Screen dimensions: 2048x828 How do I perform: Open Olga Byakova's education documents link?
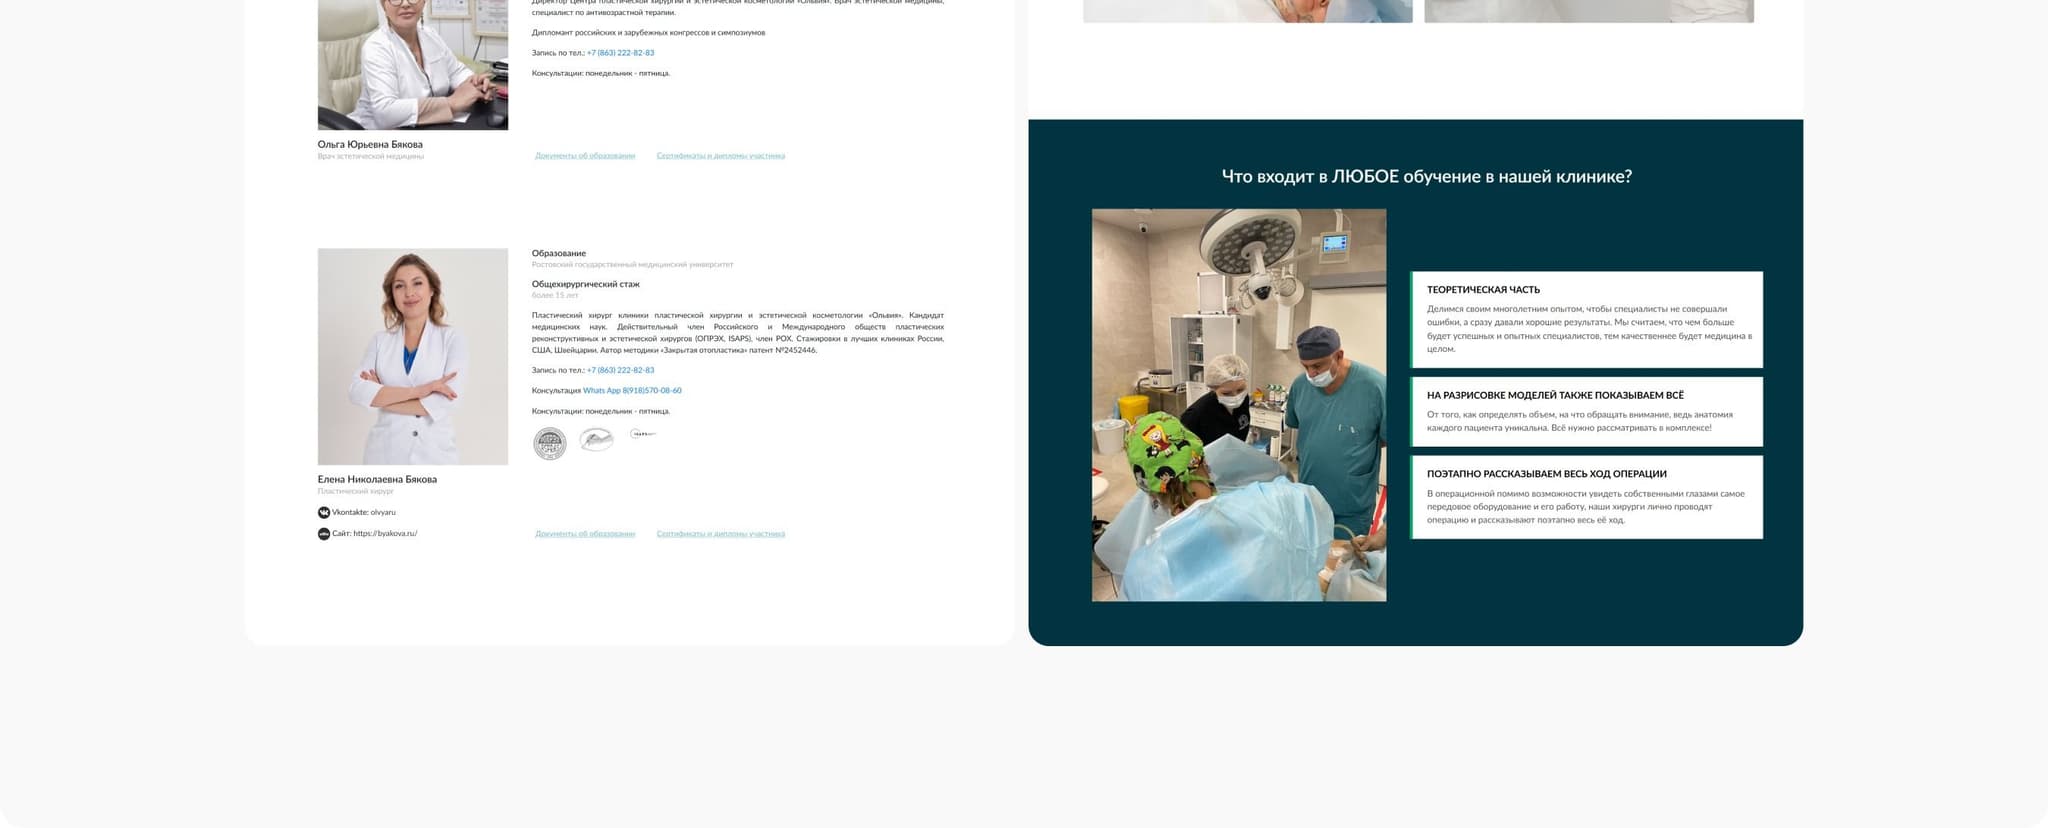[x=585, y=156]
